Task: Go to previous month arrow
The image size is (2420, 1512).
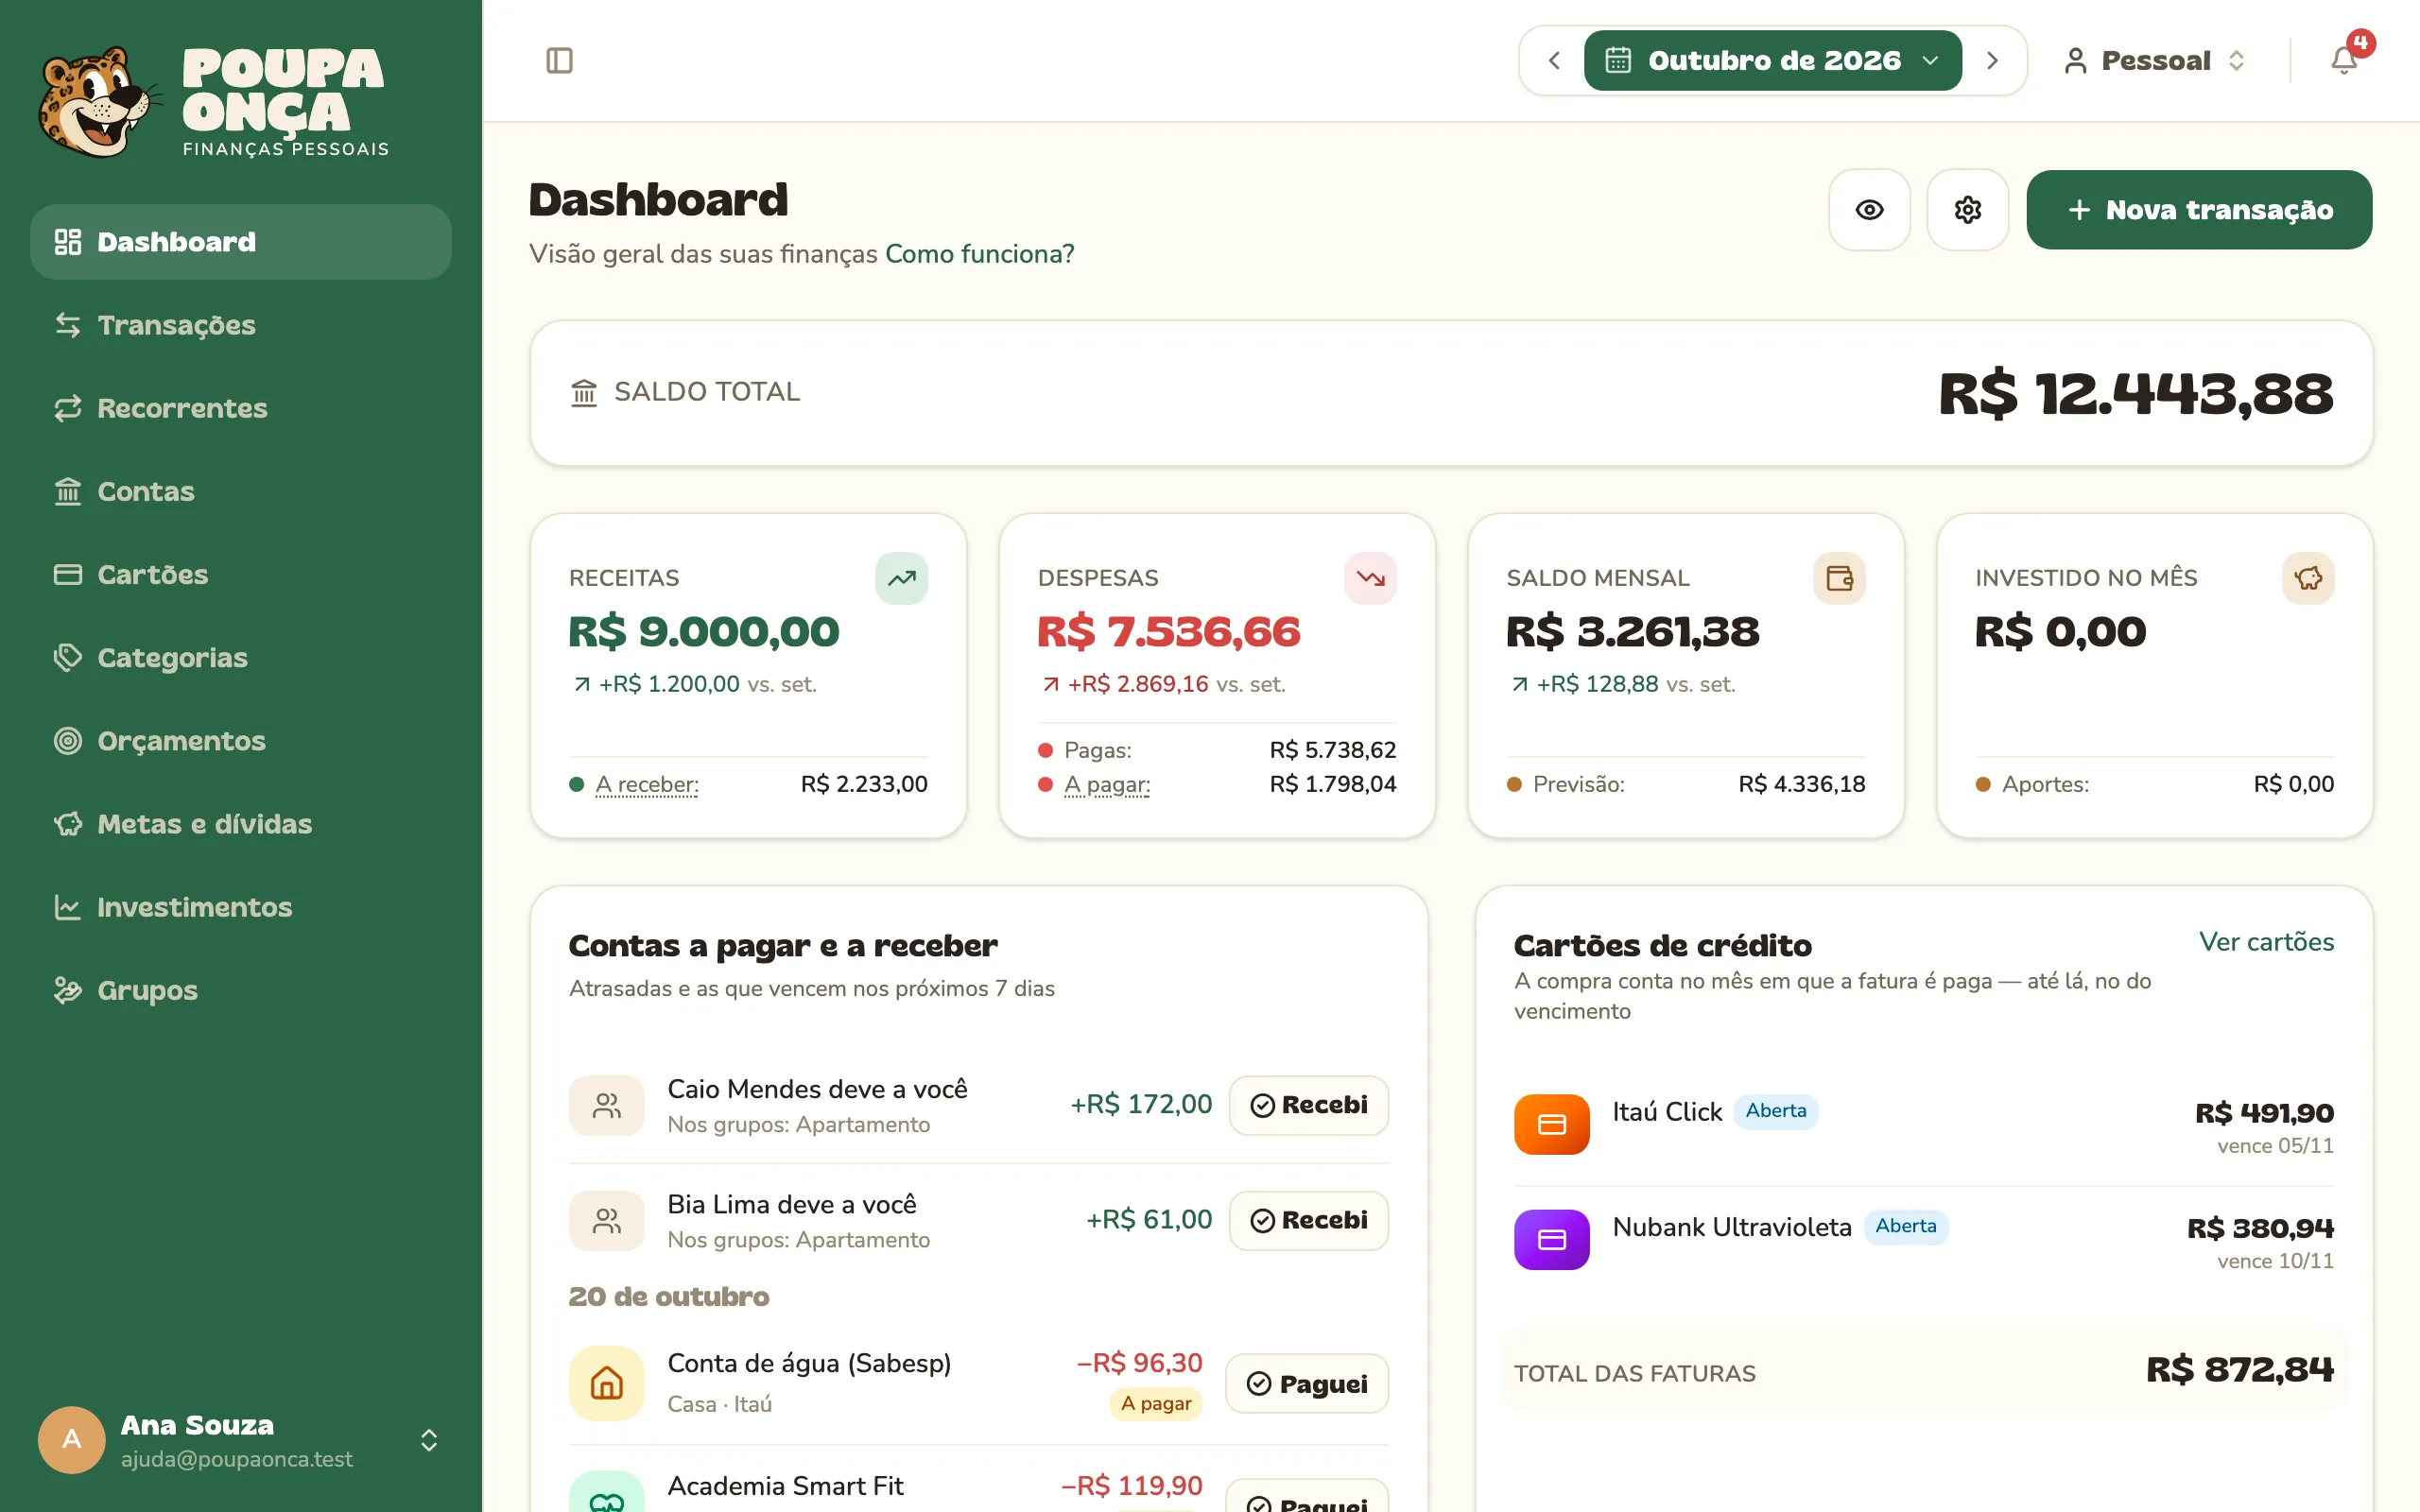Action: coord(1553,61)
